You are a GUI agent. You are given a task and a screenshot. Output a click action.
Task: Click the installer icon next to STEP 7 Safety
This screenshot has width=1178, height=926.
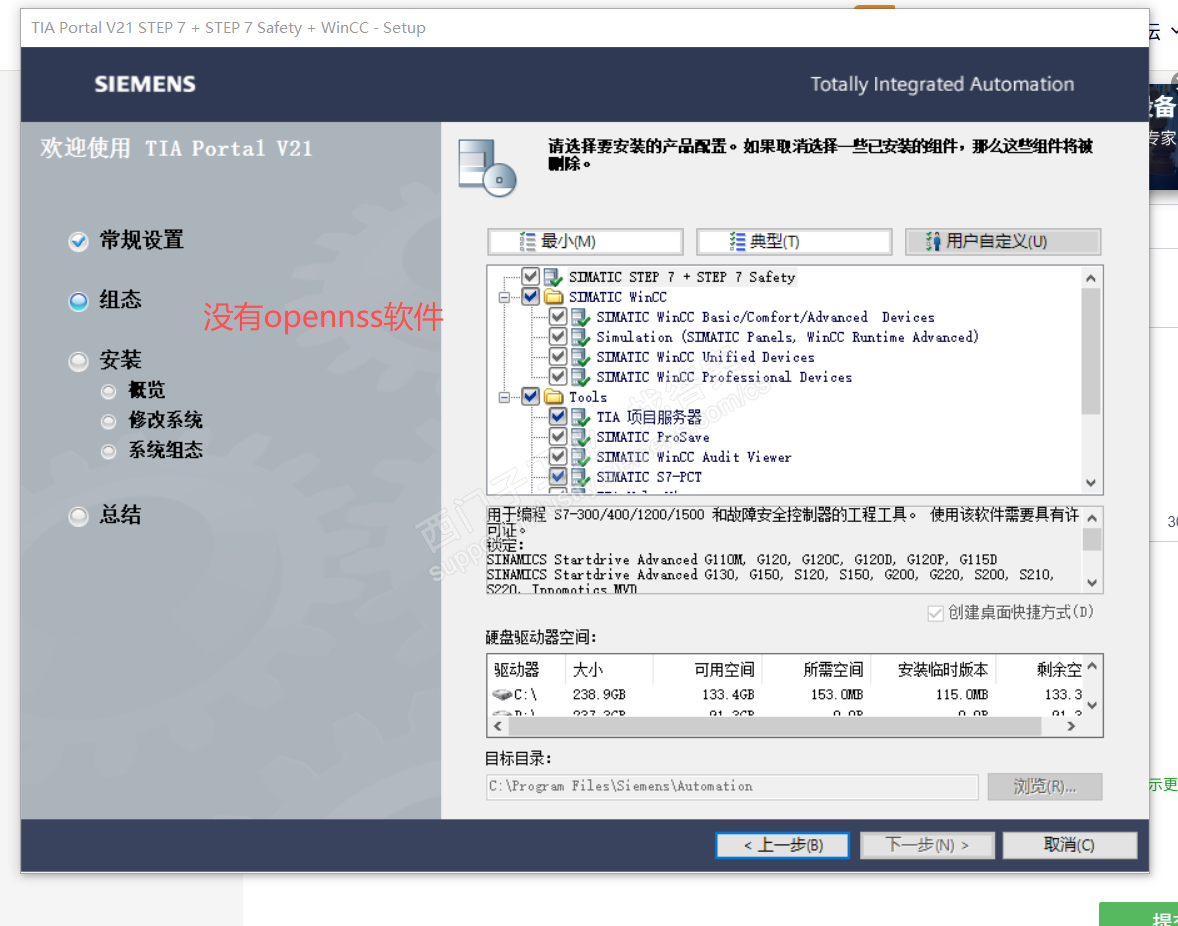click(x=554, y=277)
